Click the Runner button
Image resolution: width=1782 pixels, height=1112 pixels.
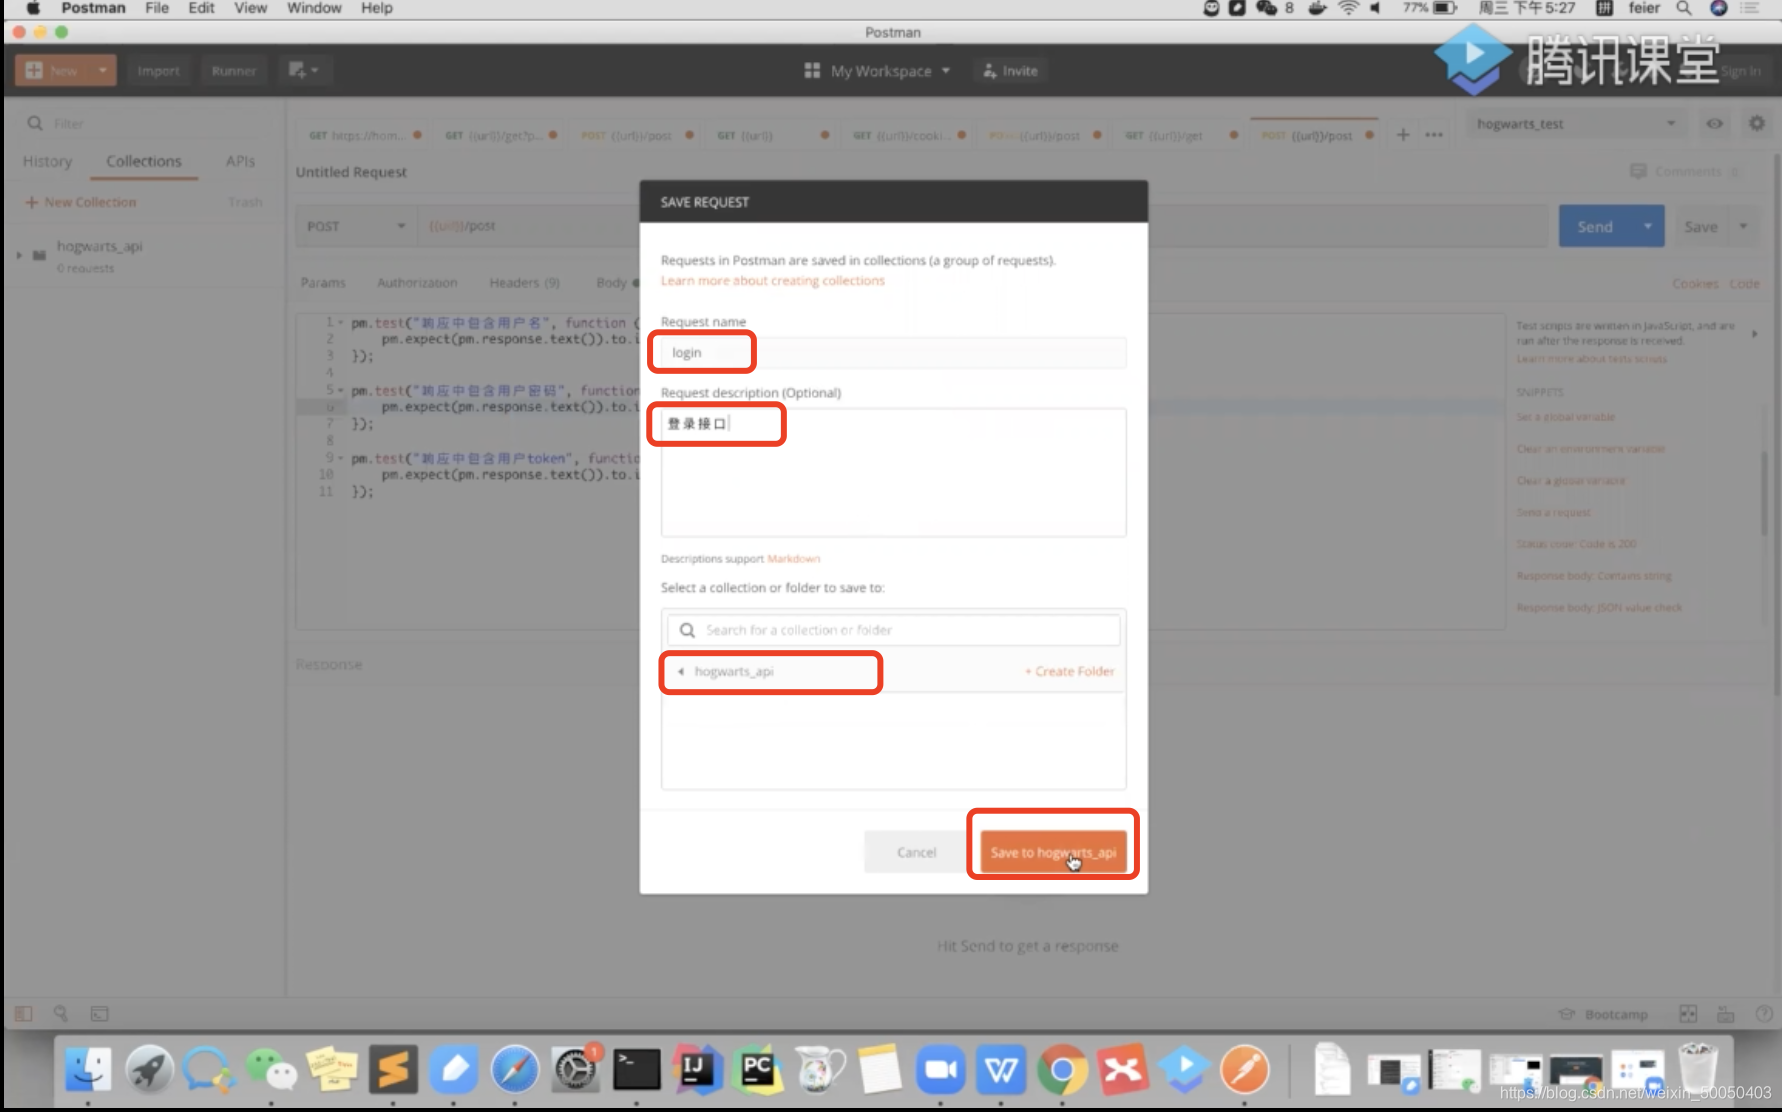(233, 71)
